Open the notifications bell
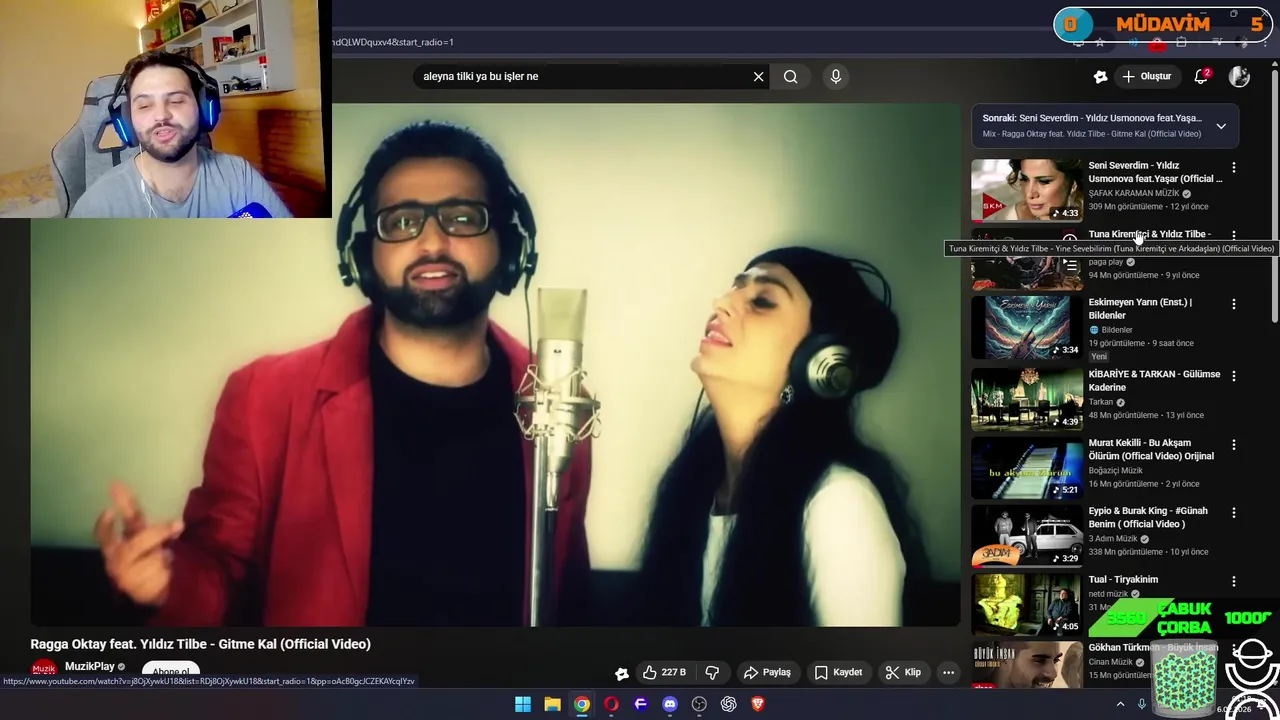Screen dimensions: 1280x720 point(1201,76)
